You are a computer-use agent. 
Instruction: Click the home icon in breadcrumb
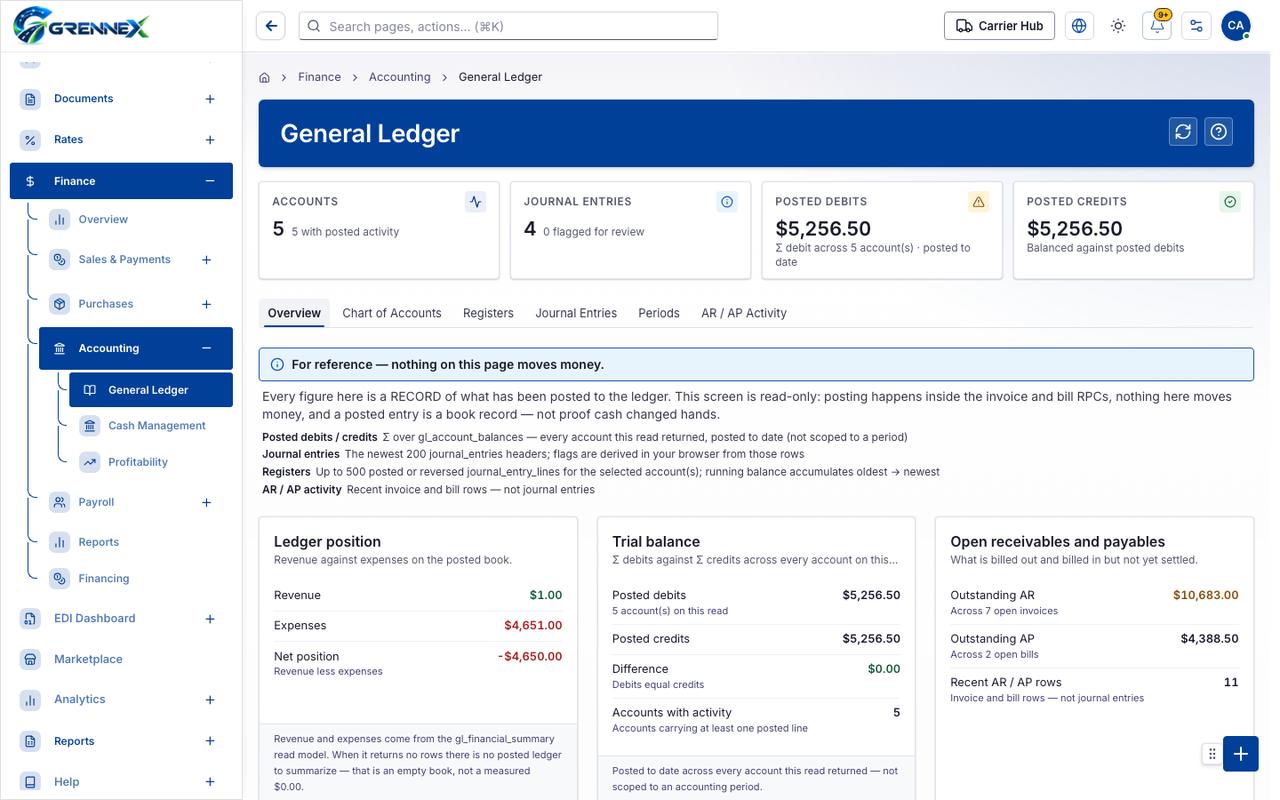click(x=265, y=77)
